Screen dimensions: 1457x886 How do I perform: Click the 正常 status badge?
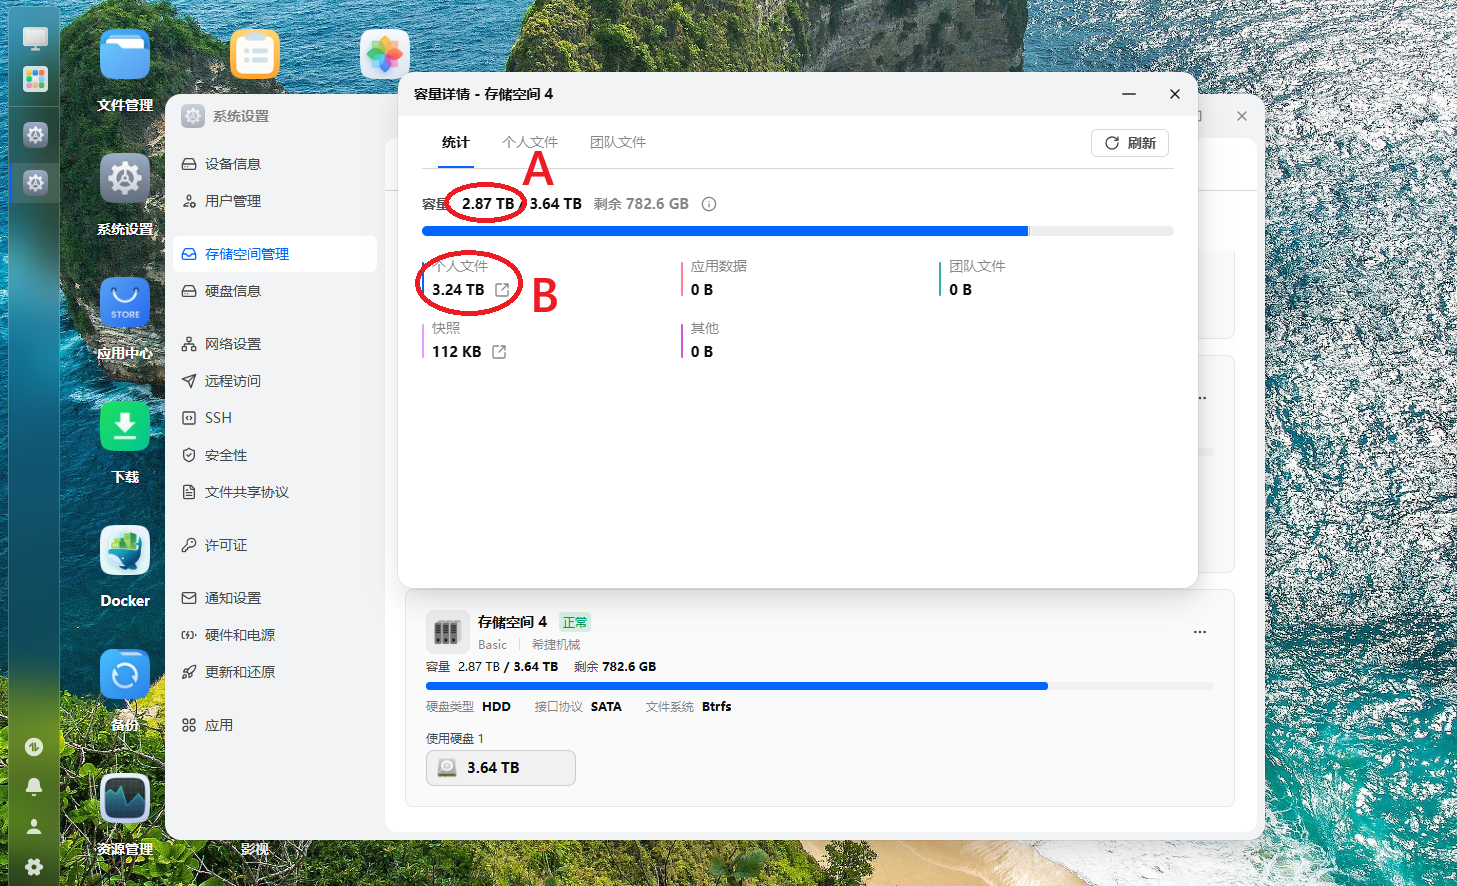point(575,622)
